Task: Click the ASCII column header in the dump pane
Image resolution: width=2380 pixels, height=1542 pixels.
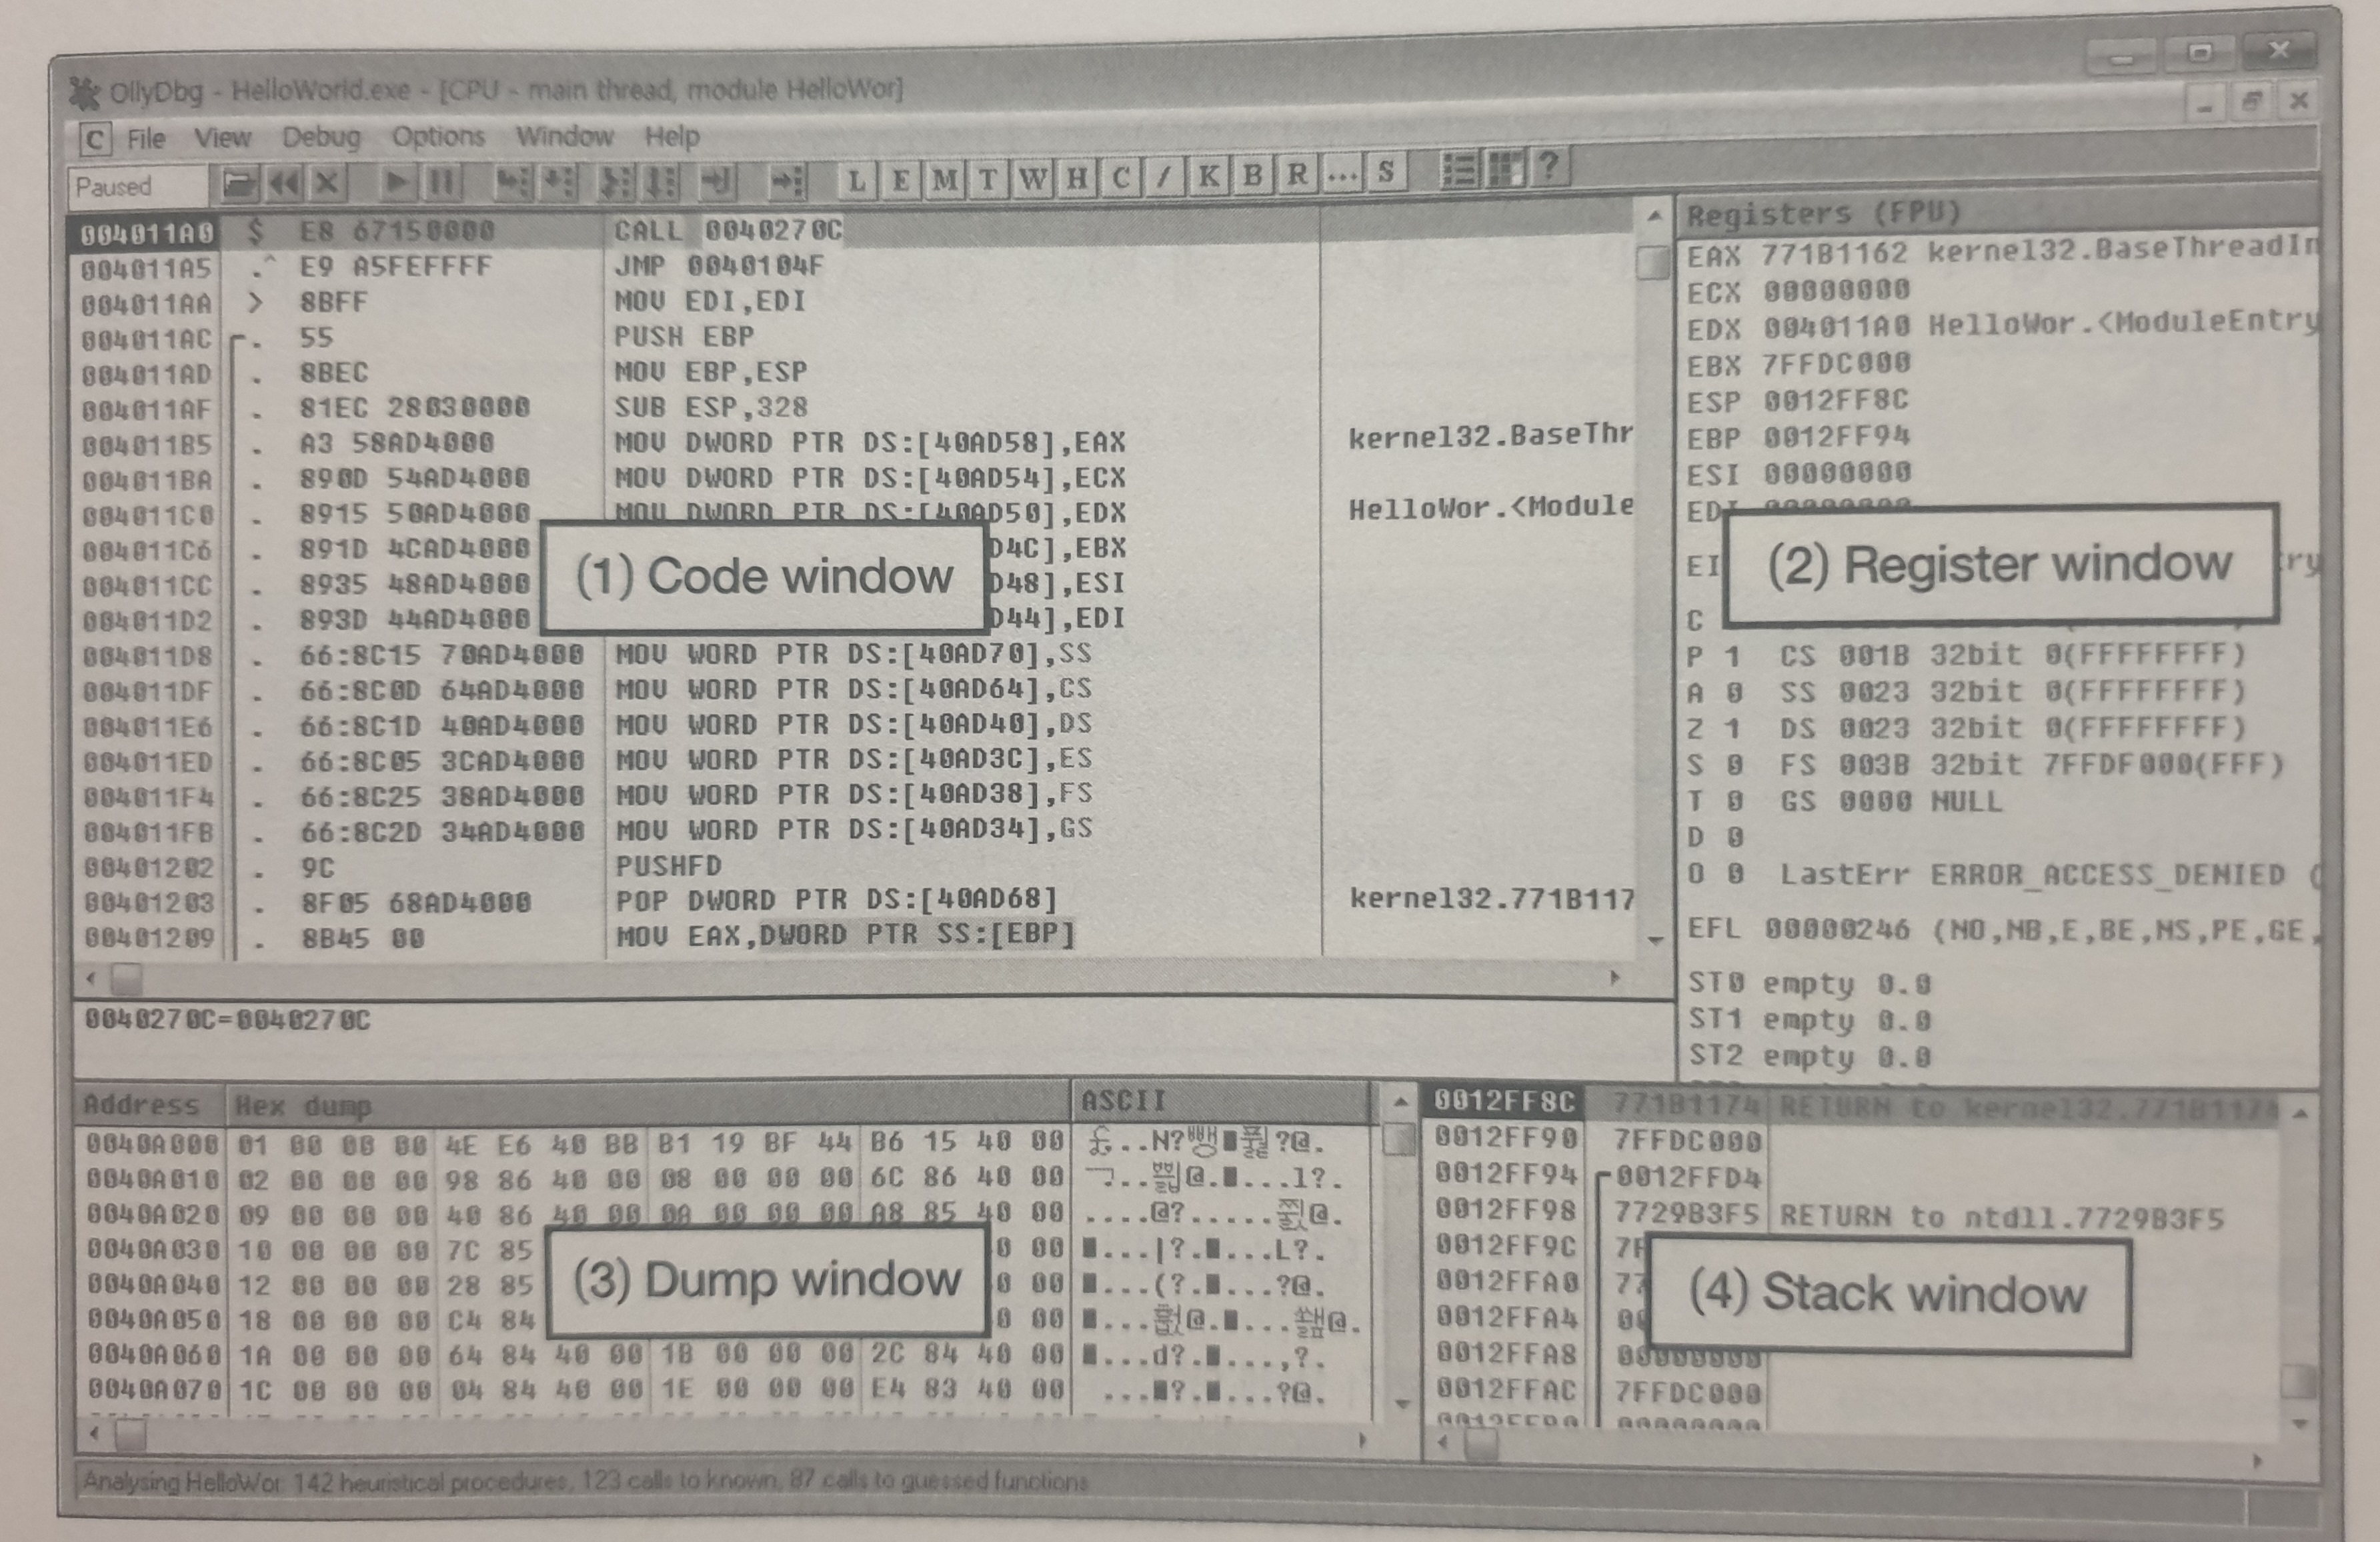Action: [1221, 1100]
